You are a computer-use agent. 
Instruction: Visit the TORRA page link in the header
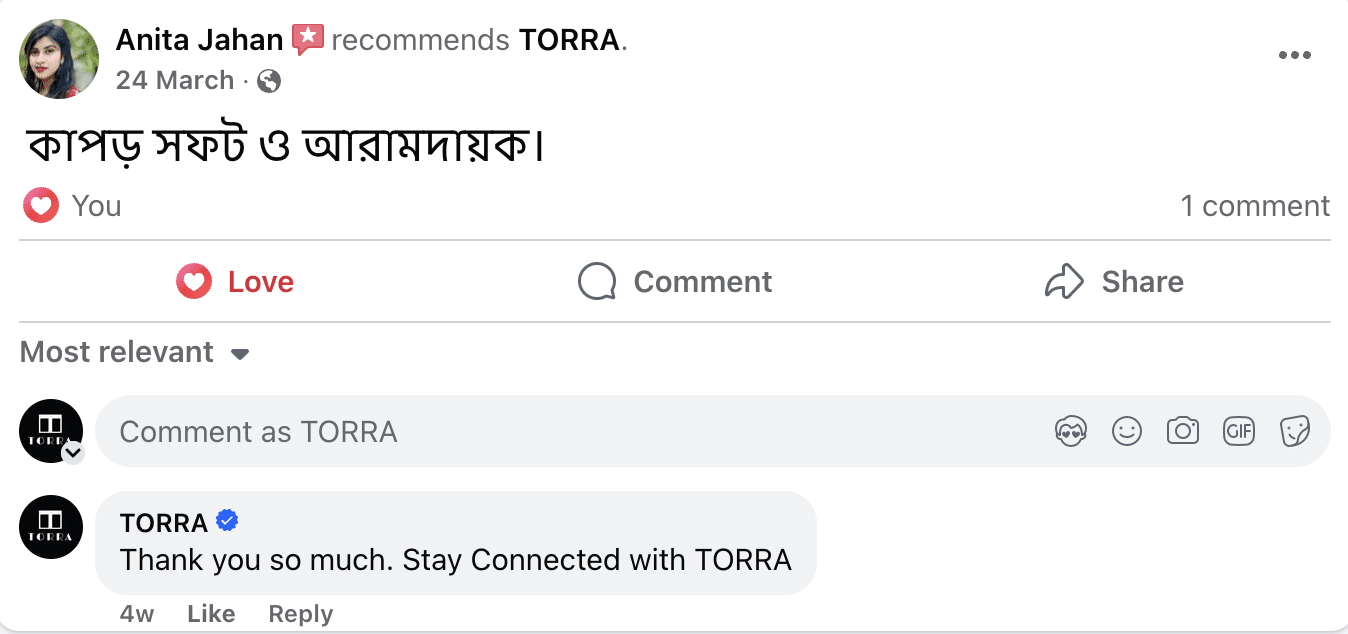567,40
